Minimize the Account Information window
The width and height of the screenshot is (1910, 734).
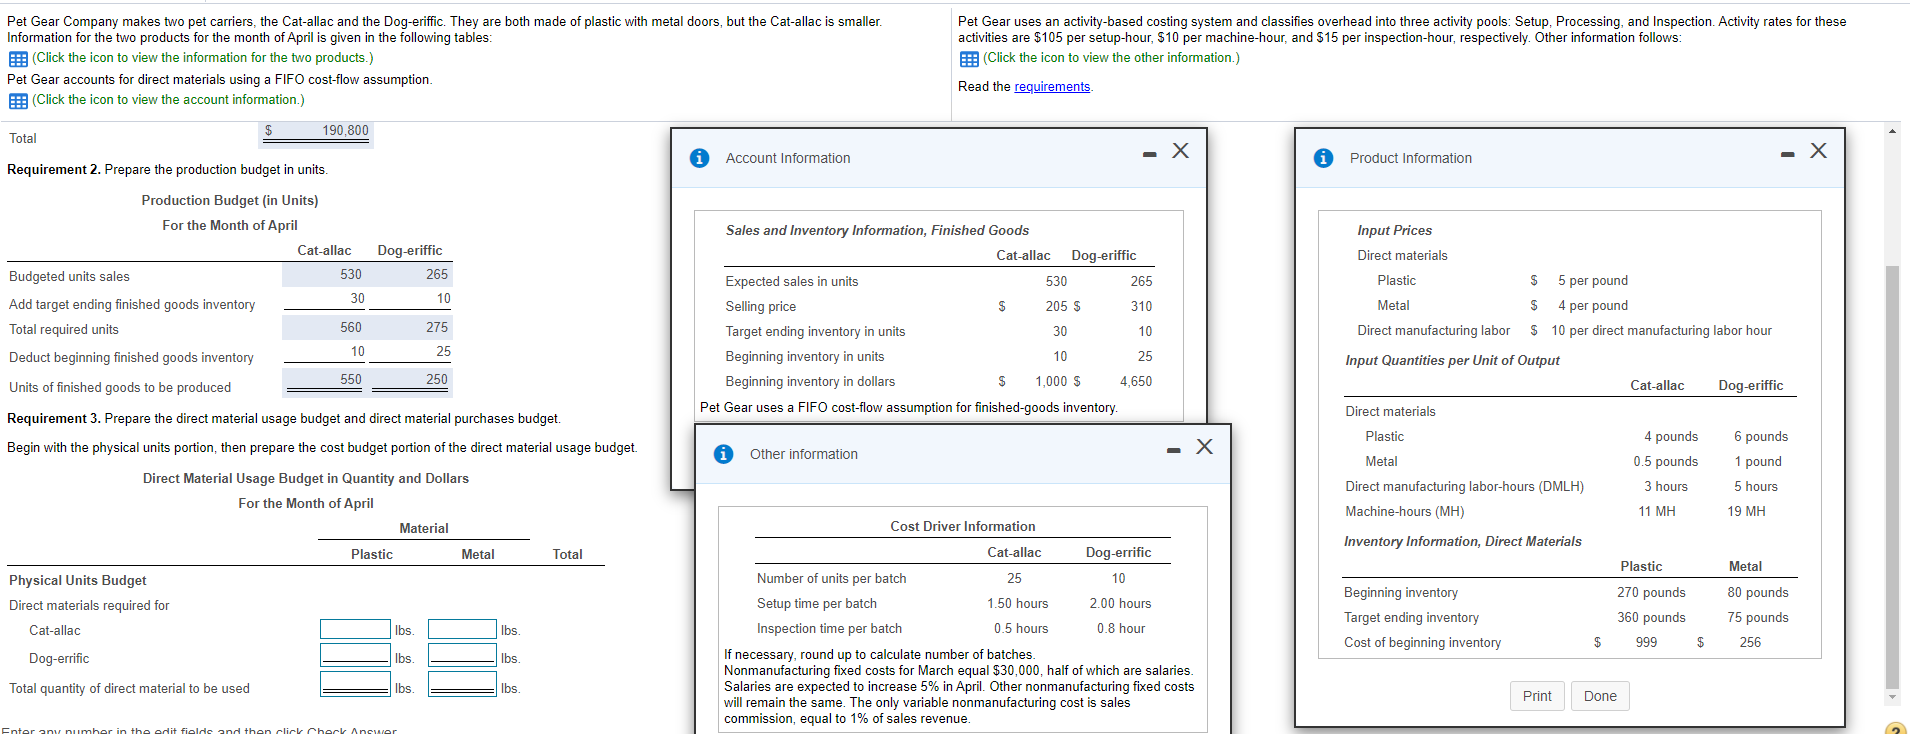click(1150, 154)
